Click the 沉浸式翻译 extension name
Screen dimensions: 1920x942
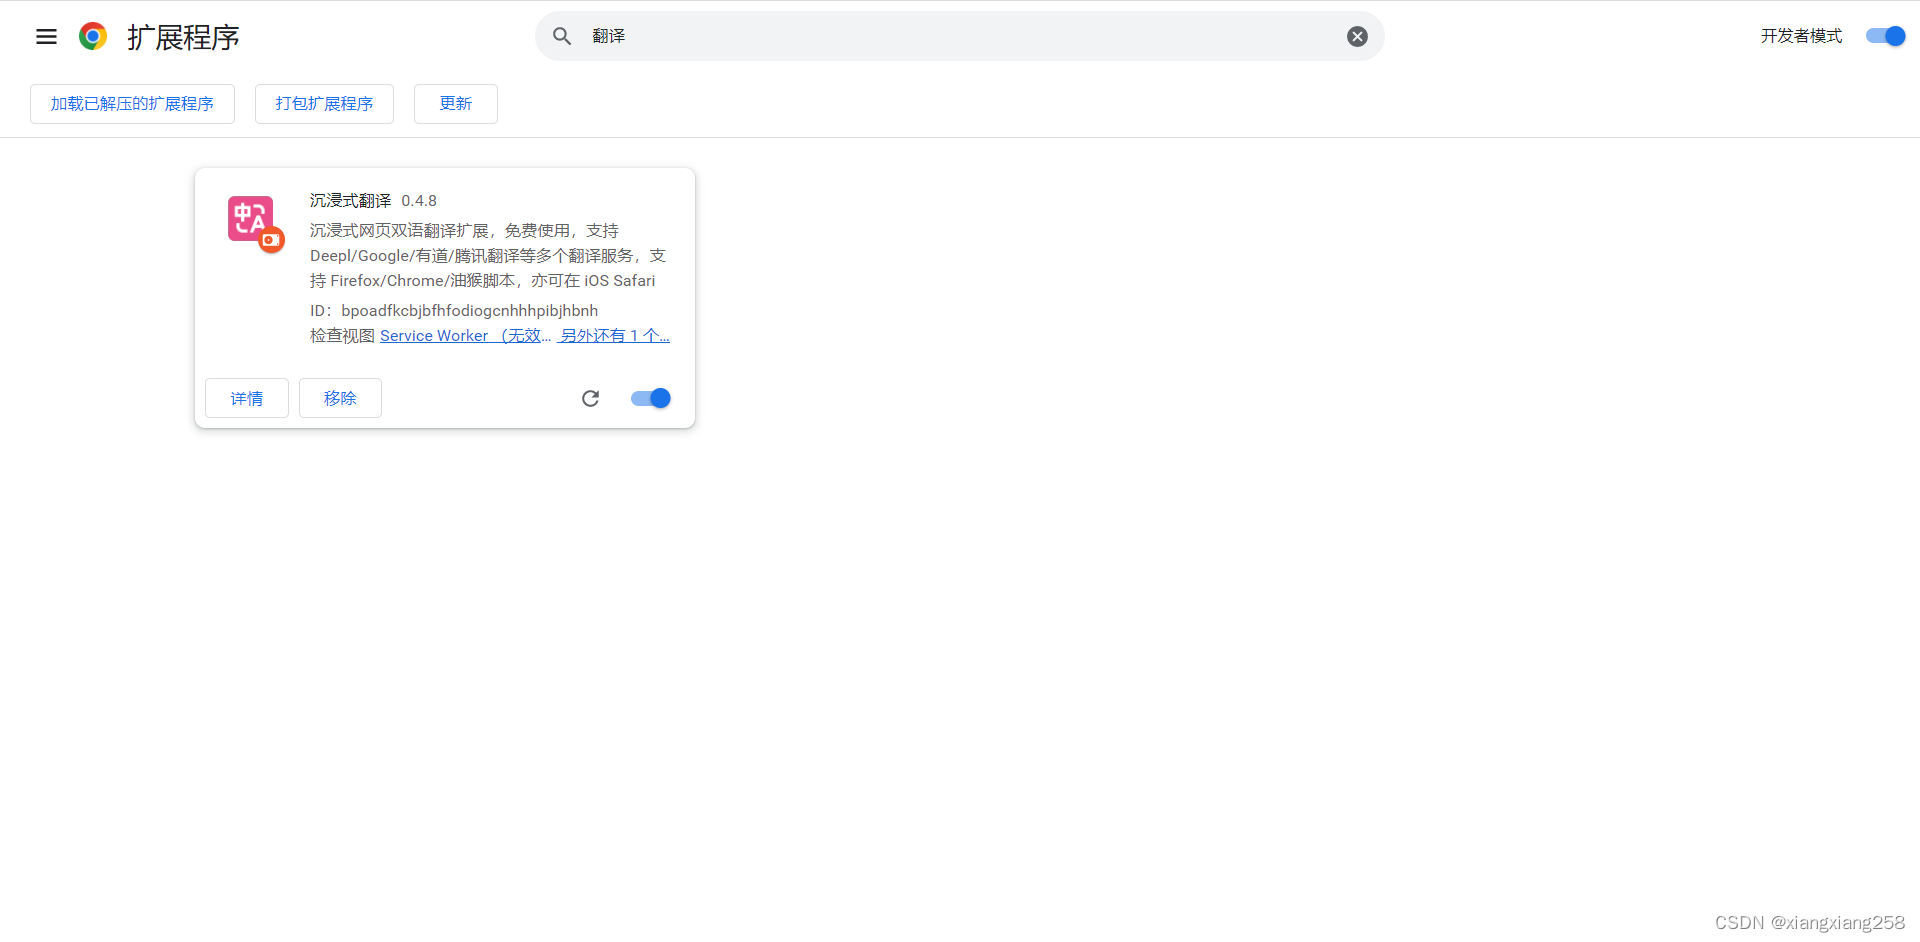(351, 201)
